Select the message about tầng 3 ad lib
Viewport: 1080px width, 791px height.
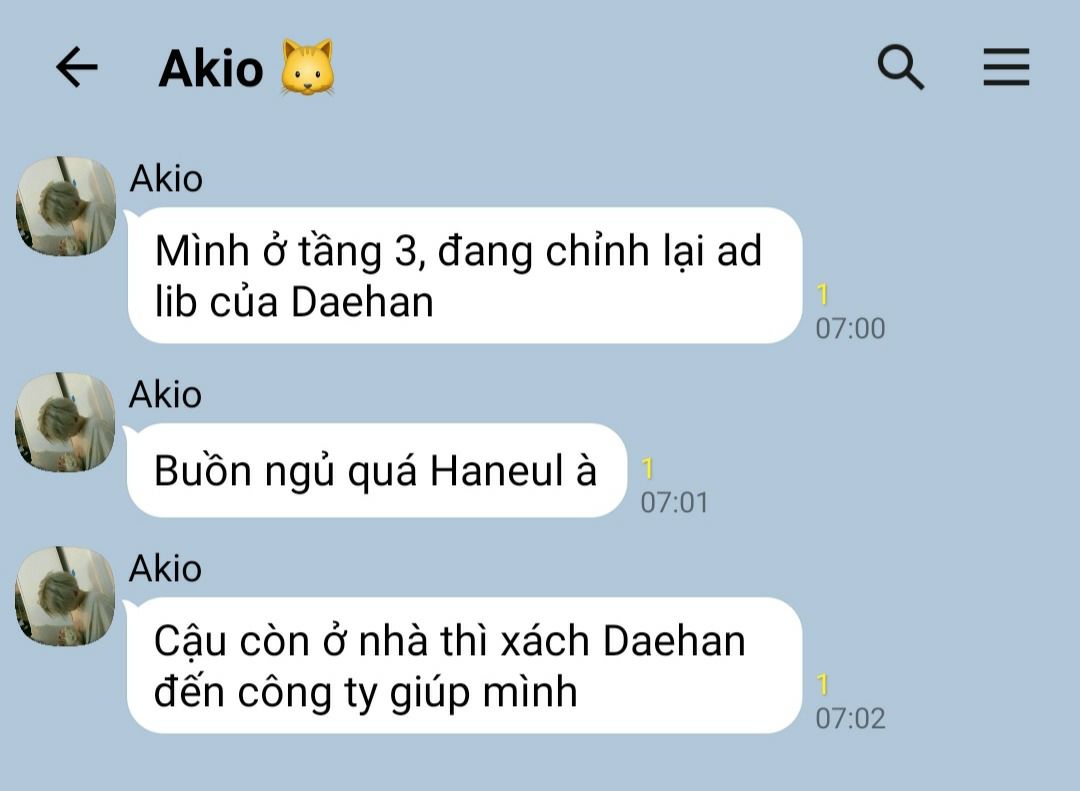pos(465,275)
